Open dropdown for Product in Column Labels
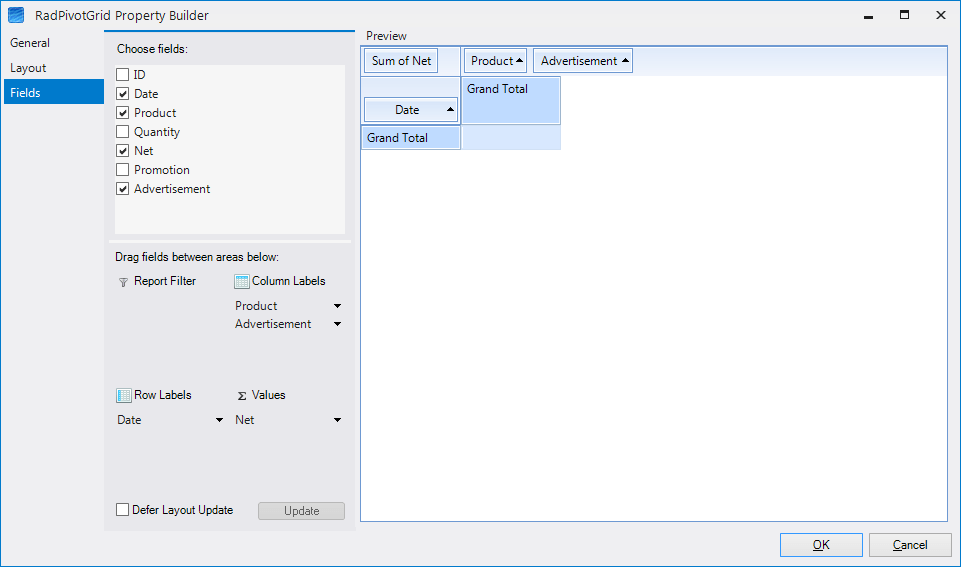 [x=337, y=306]
